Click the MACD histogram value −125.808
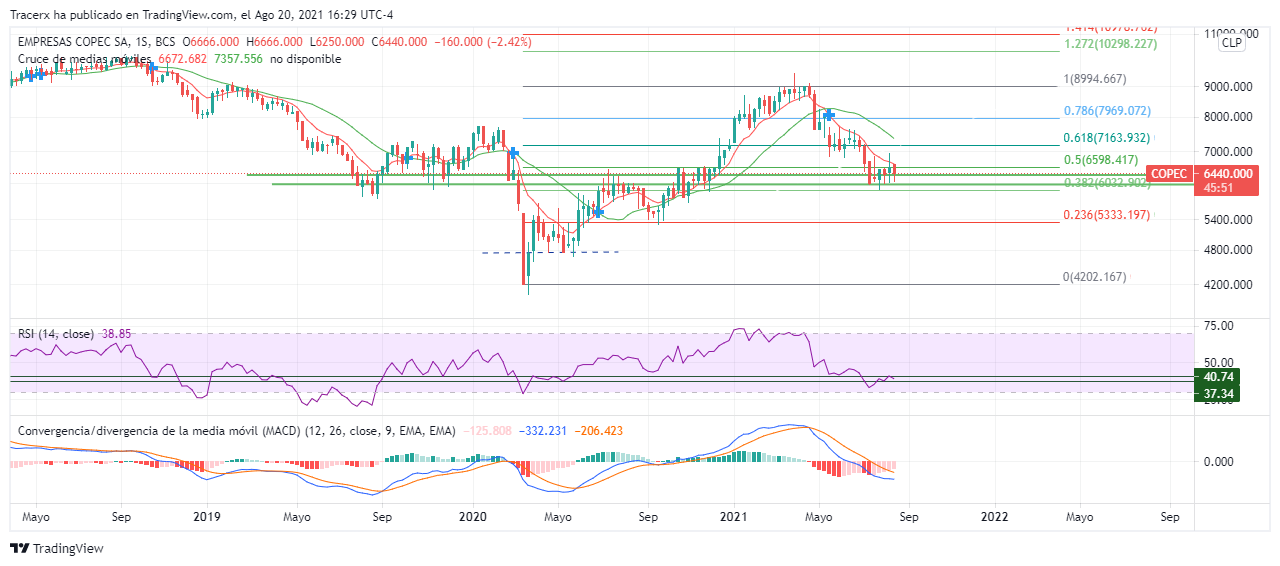1280x566 pixels. pyautogui.click(x=489, y=431)
